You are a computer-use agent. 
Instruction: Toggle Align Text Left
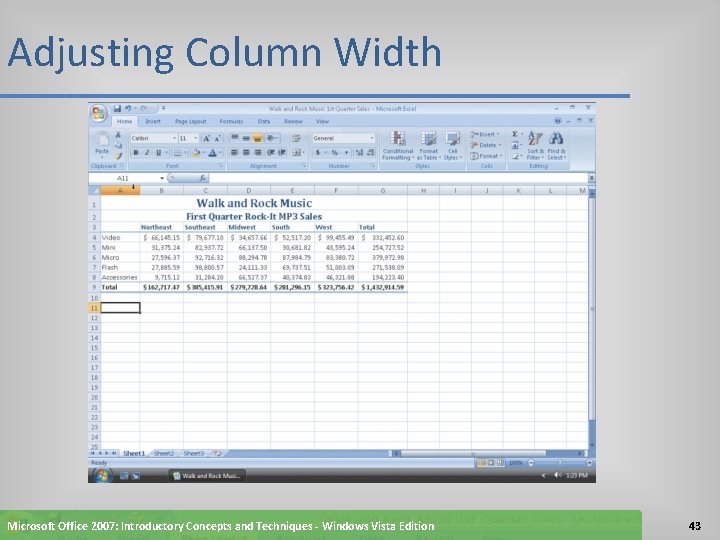pyautogui.click(x=235, y=152)
